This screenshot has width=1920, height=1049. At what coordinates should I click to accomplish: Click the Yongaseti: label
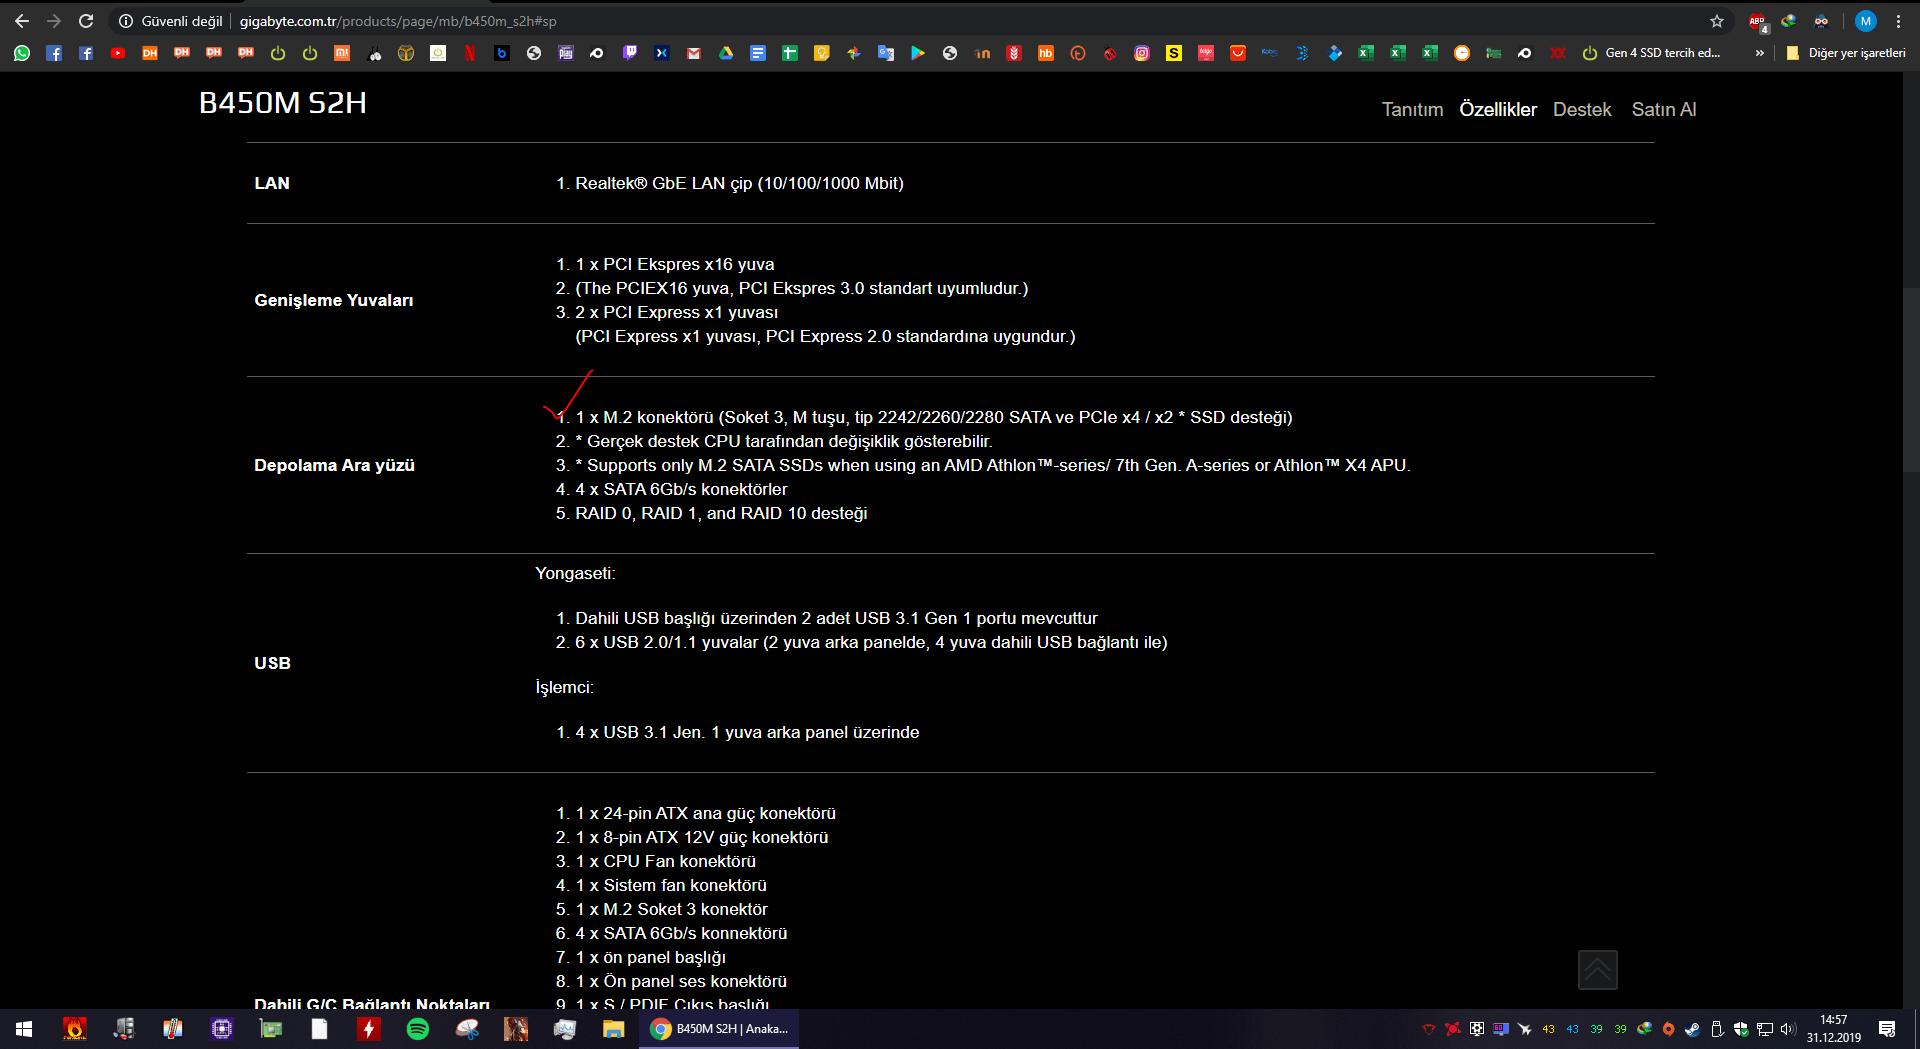[575, 574]
